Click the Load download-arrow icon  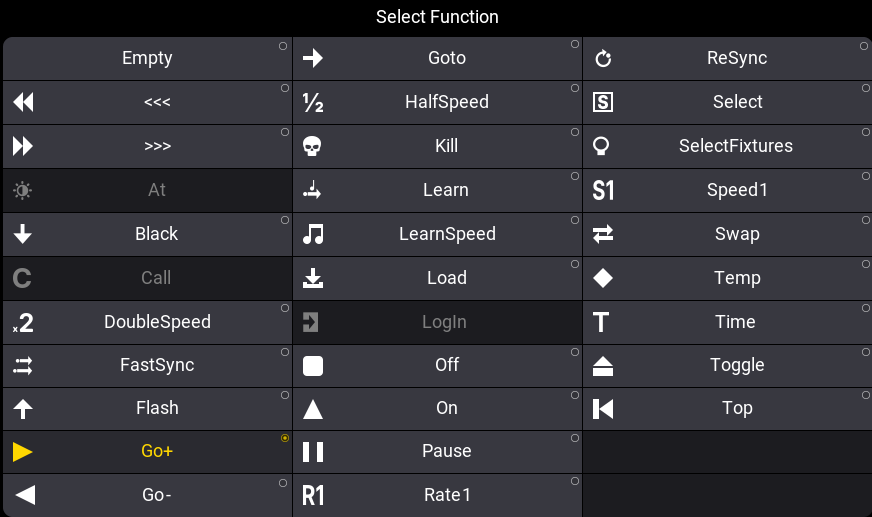pos(313,278)
